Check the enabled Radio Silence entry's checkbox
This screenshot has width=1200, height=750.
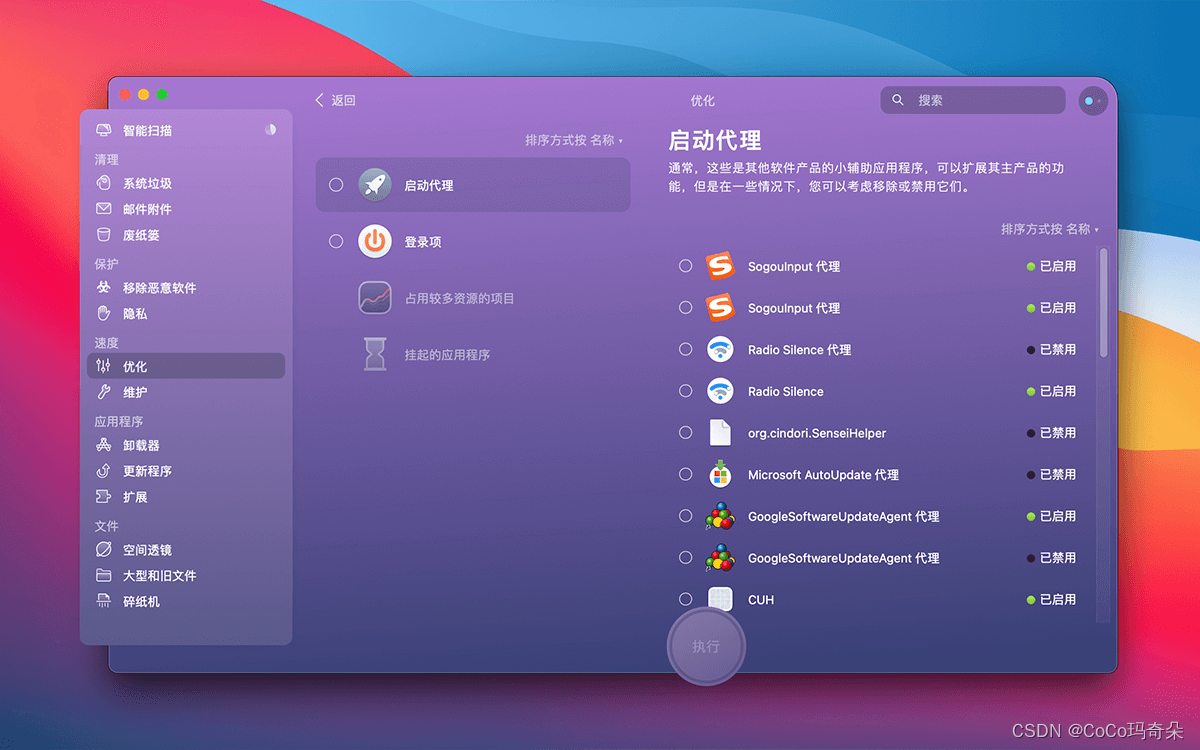coord(685,391)
